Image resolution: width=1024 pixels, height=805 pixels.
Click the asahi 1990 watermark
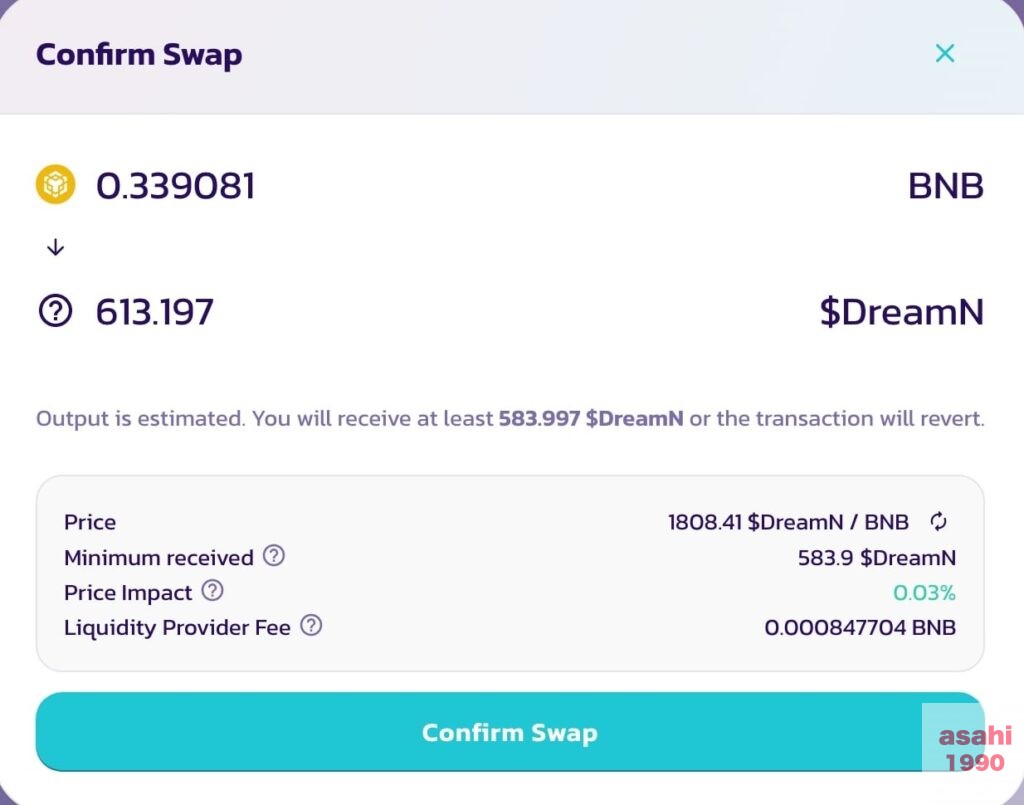click(x=974, y=748)
